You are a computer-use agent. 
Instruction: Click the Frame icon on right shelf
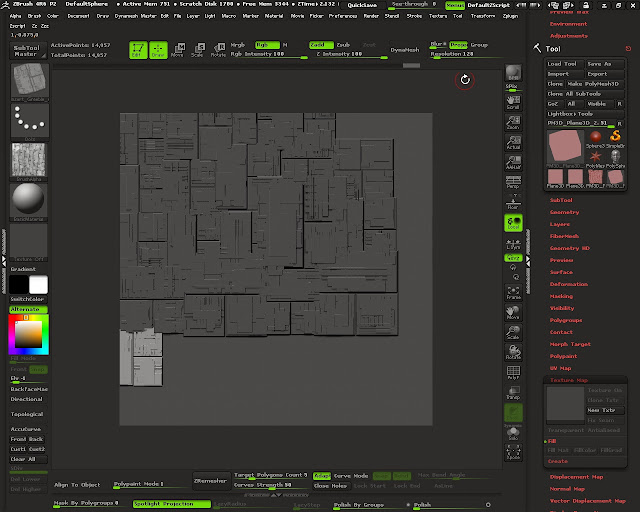coord(513,293)
